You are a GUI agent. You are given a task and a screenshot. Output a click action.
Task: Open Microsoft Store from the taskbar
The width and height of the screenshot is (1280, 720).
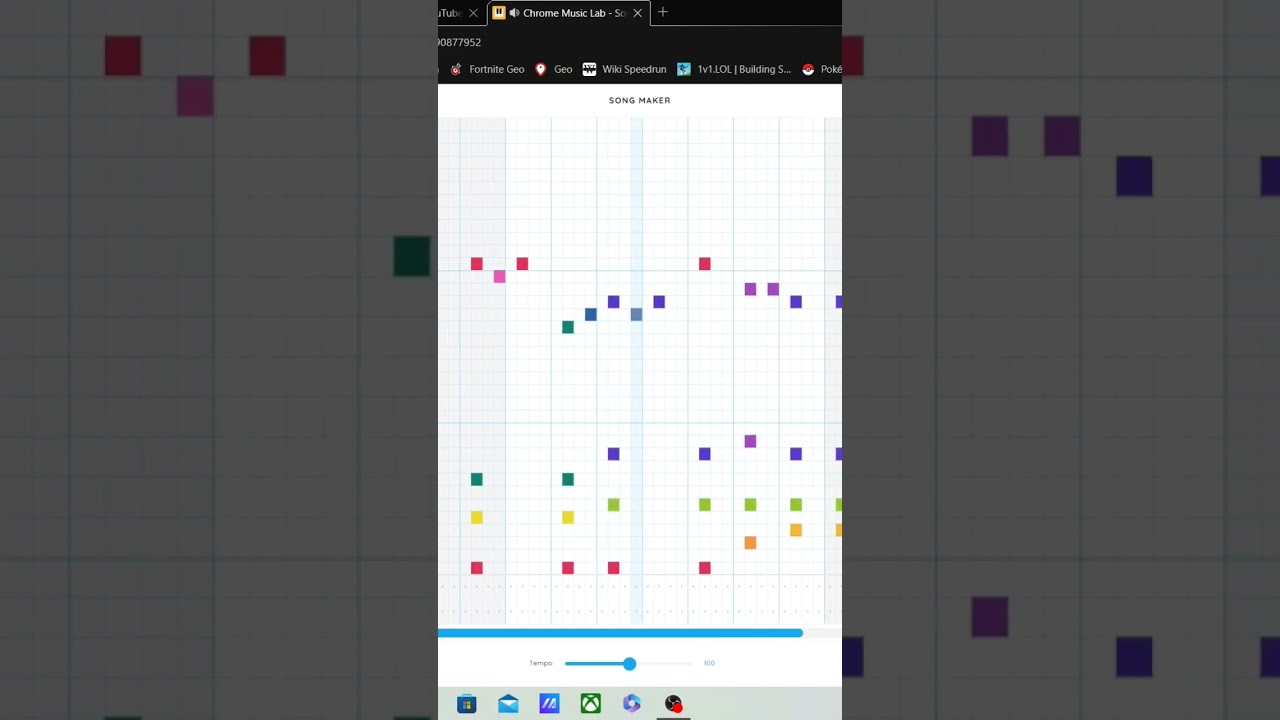click(x=466, y=704)
